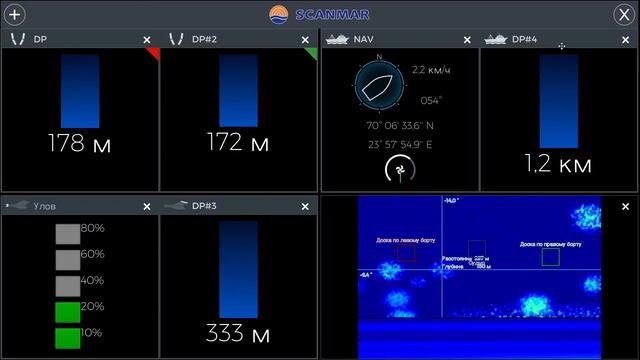The image size is (640, 360).
Task: Click longitude 23° 57' 54.9" E
Action: pos(400,144)
